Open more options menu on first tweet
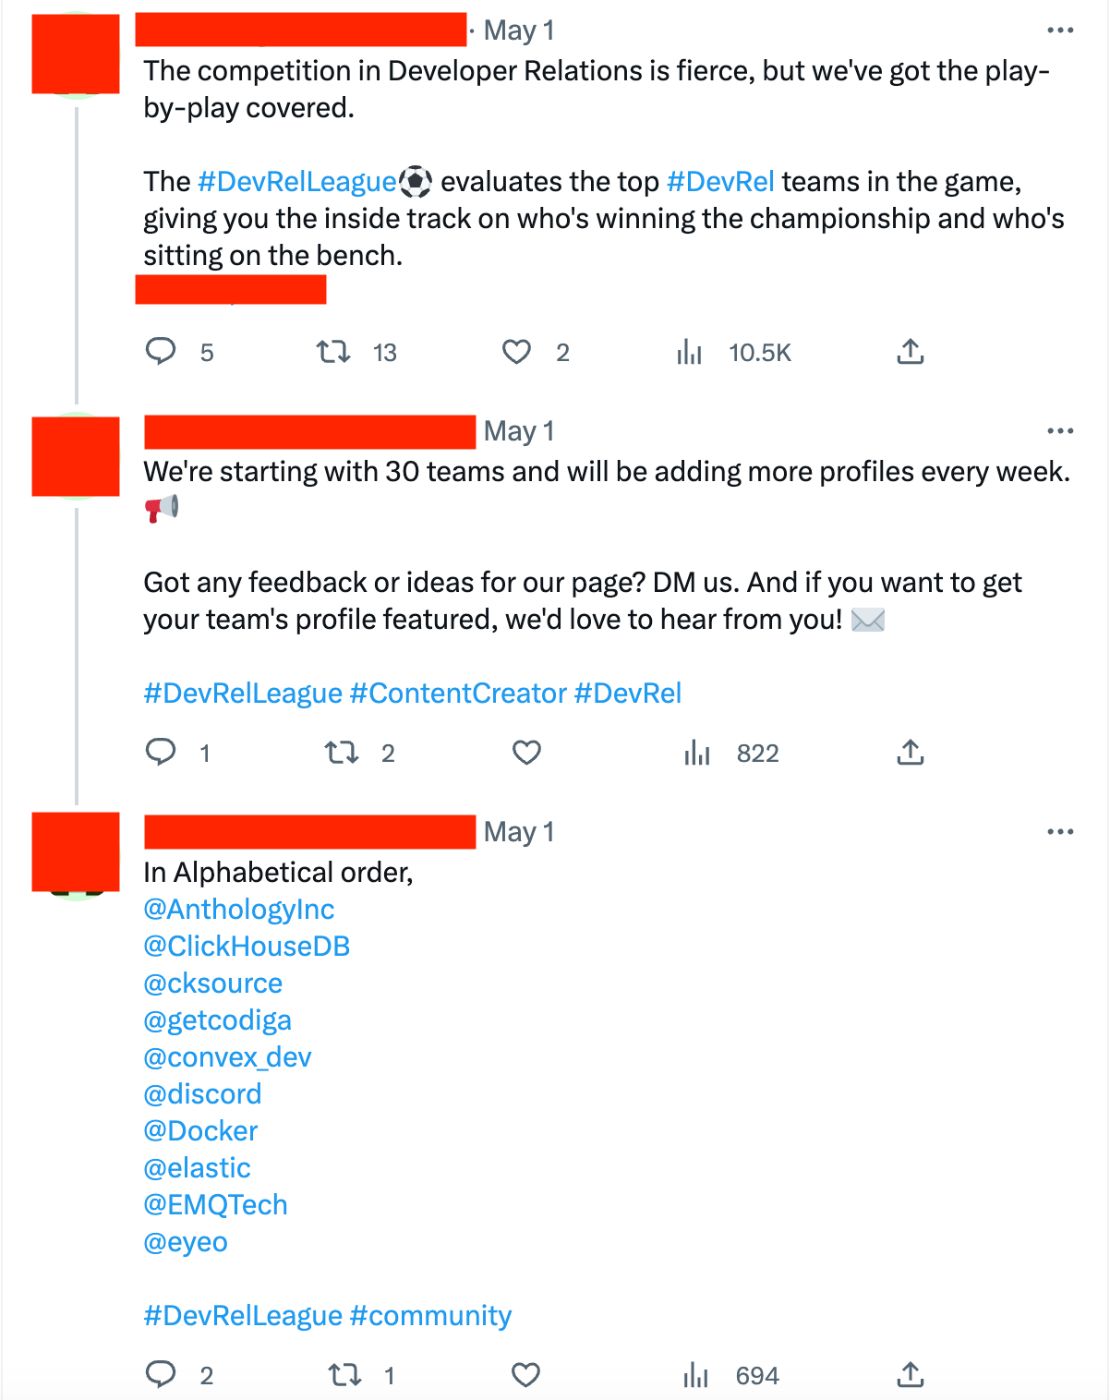 [x=1059, y=30]
